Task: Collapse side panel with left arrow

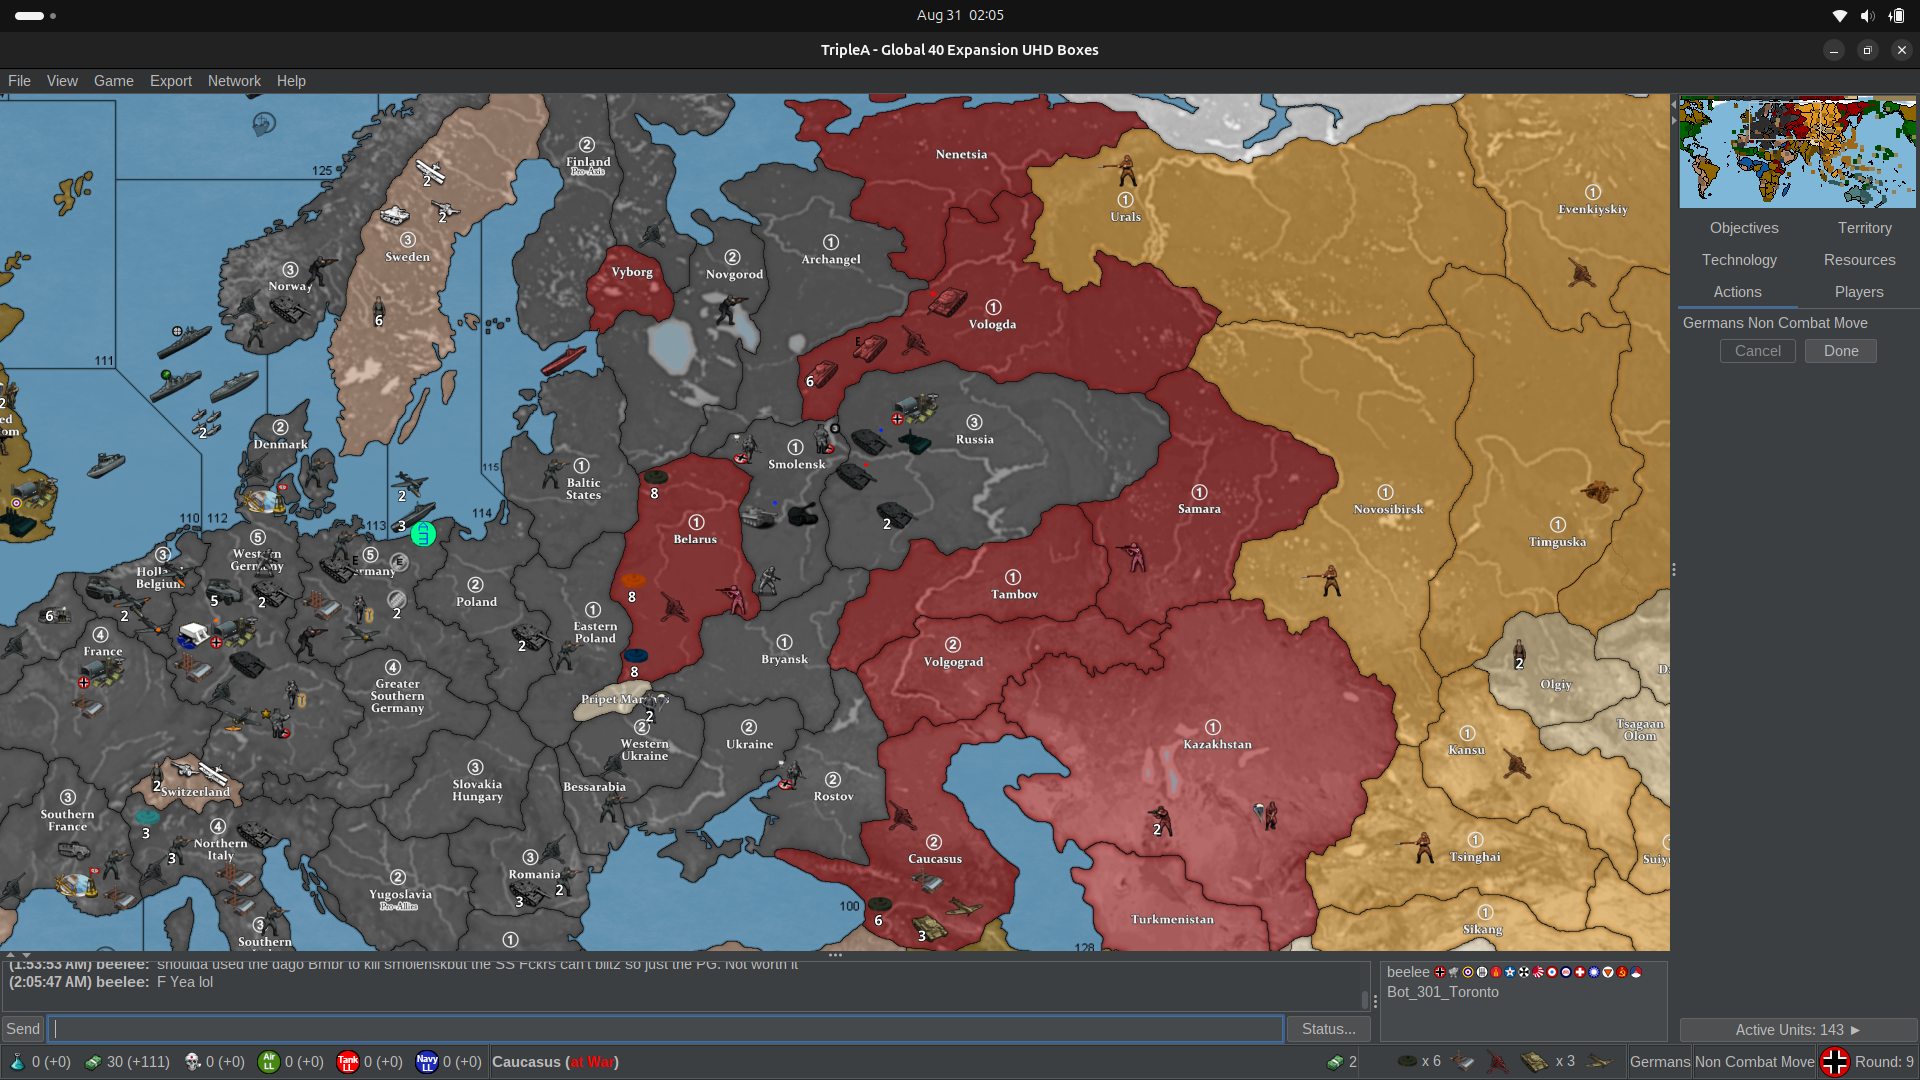Action: [1673, 104]
